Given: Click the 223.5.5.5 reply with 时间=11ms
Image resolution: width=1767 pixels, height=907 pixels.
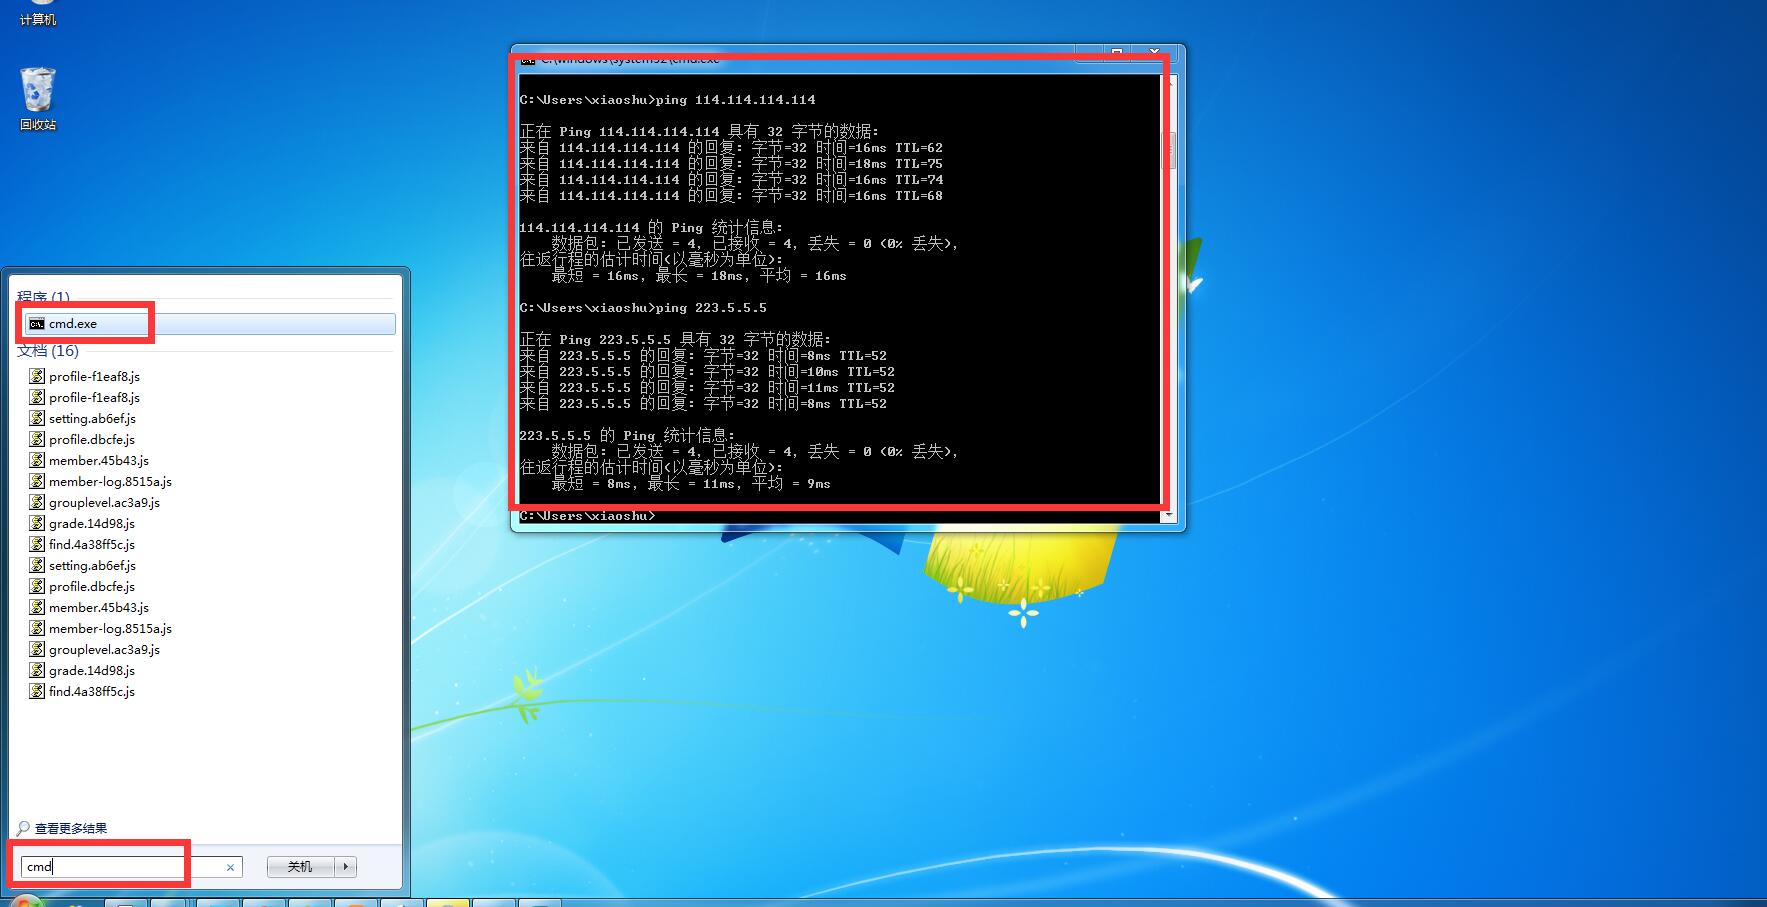Looking at the screenshot, I should tap(707, 388).
